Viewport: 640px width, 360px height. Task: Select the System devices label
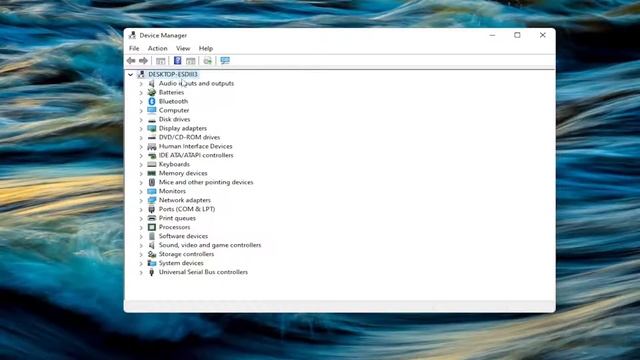coord(181,263)
